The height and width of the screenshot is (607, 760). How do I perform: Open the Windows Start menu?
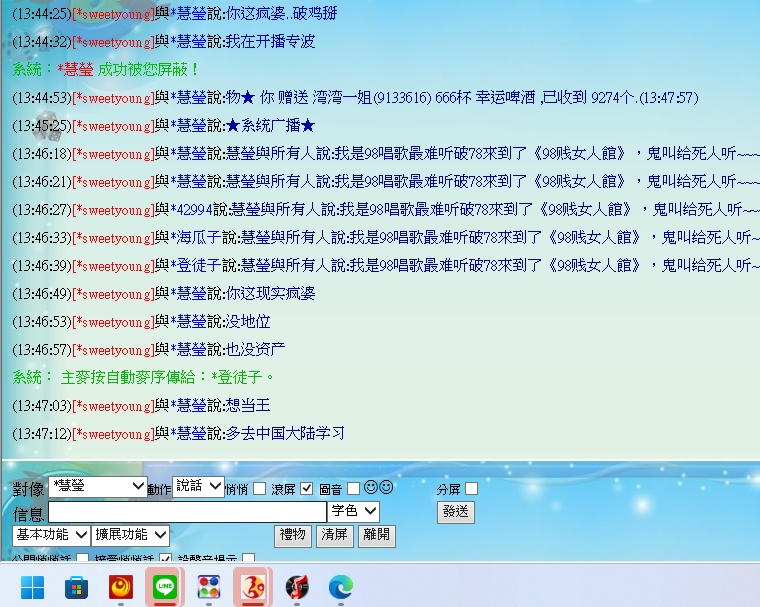click(33, 587)
